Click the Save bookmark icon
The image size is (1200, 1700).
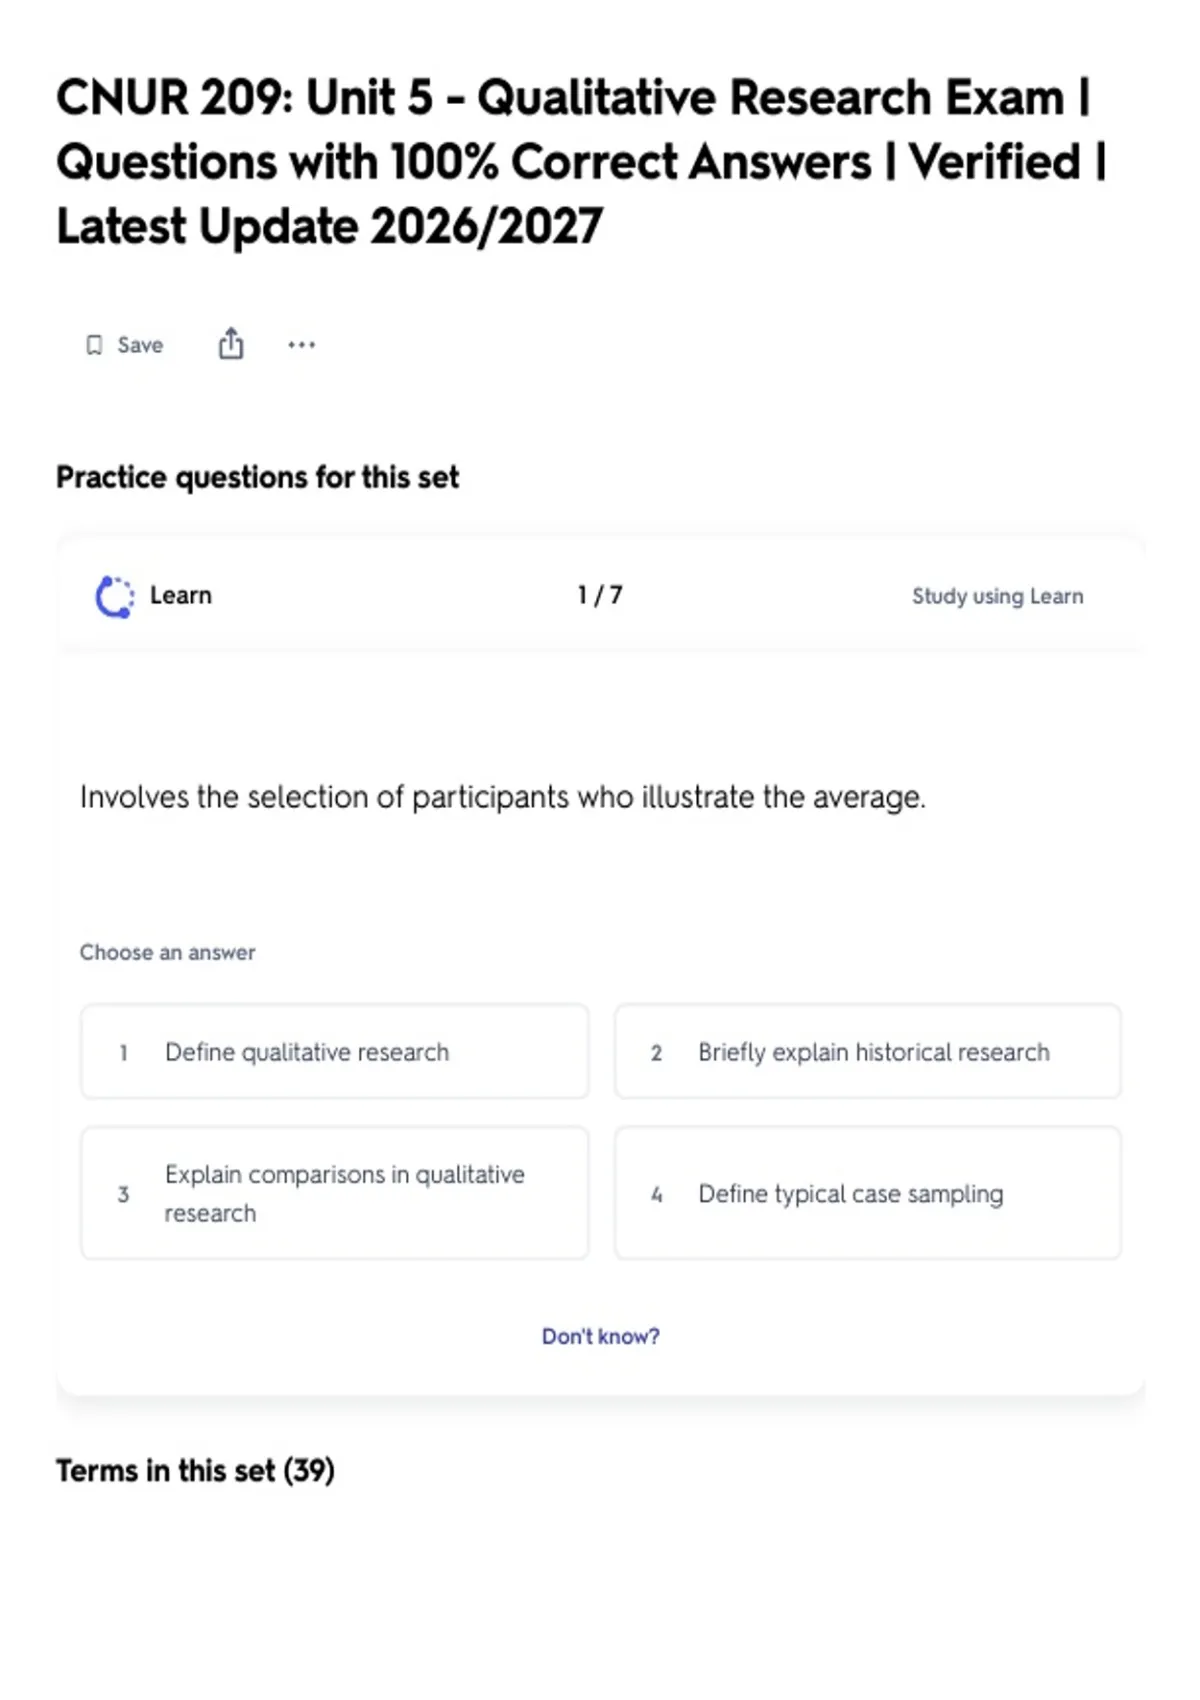coord(94,345)
